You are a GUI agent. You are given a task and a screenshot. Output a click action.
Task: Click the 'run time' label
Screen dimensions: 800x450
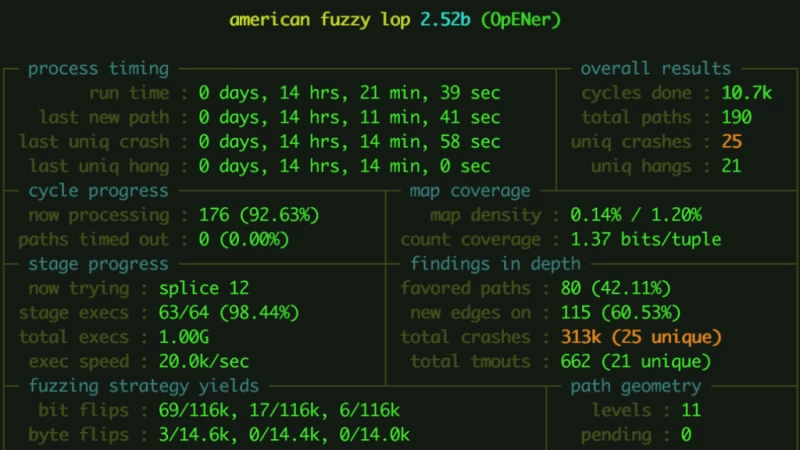point(129,93)
